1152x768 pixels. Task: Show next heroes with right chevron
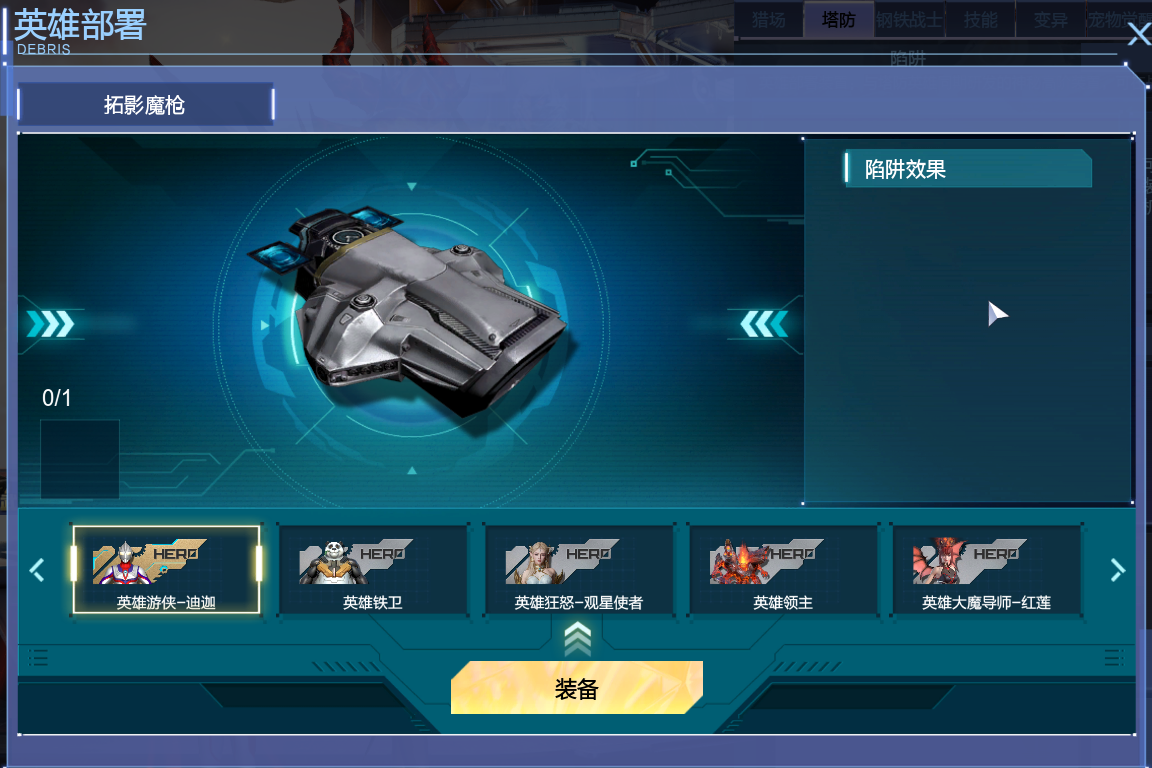point(1117,570)
